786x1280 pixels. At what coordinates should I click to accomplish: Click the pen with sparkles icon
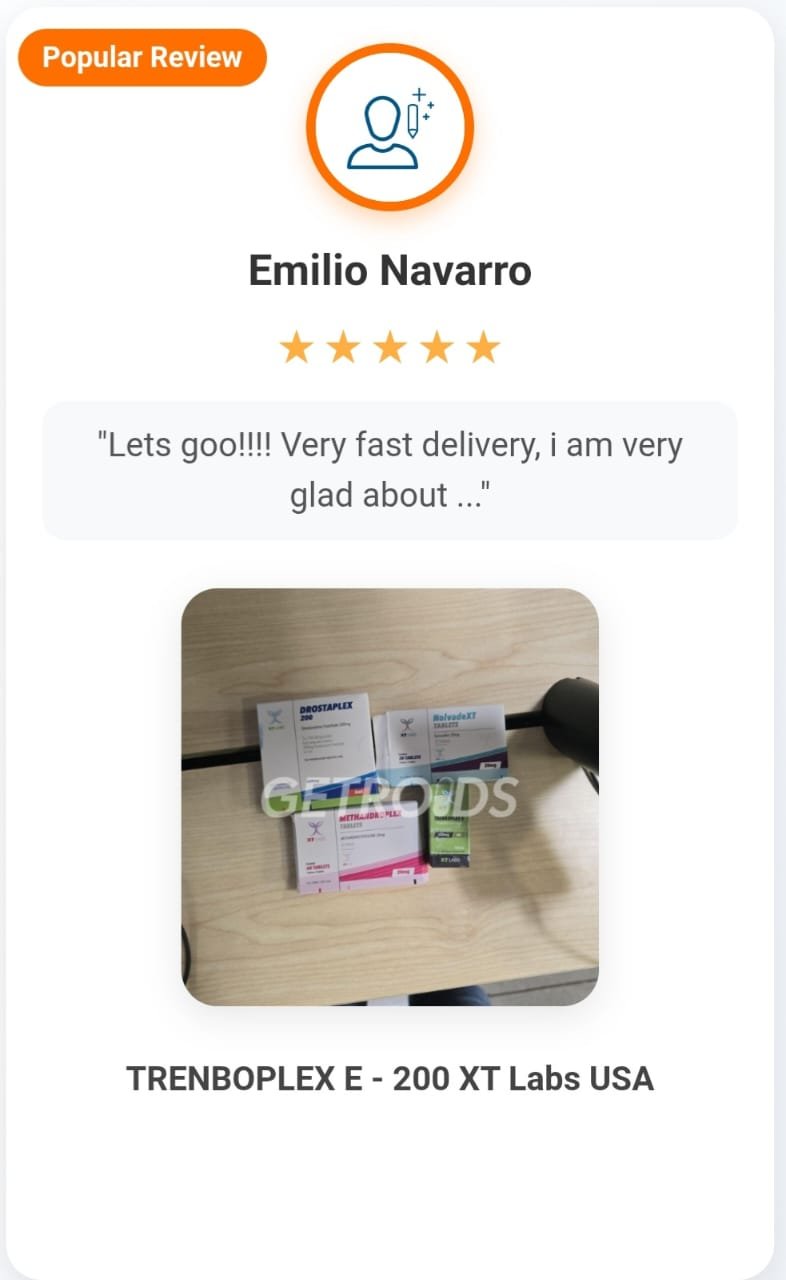coord(419,112)
